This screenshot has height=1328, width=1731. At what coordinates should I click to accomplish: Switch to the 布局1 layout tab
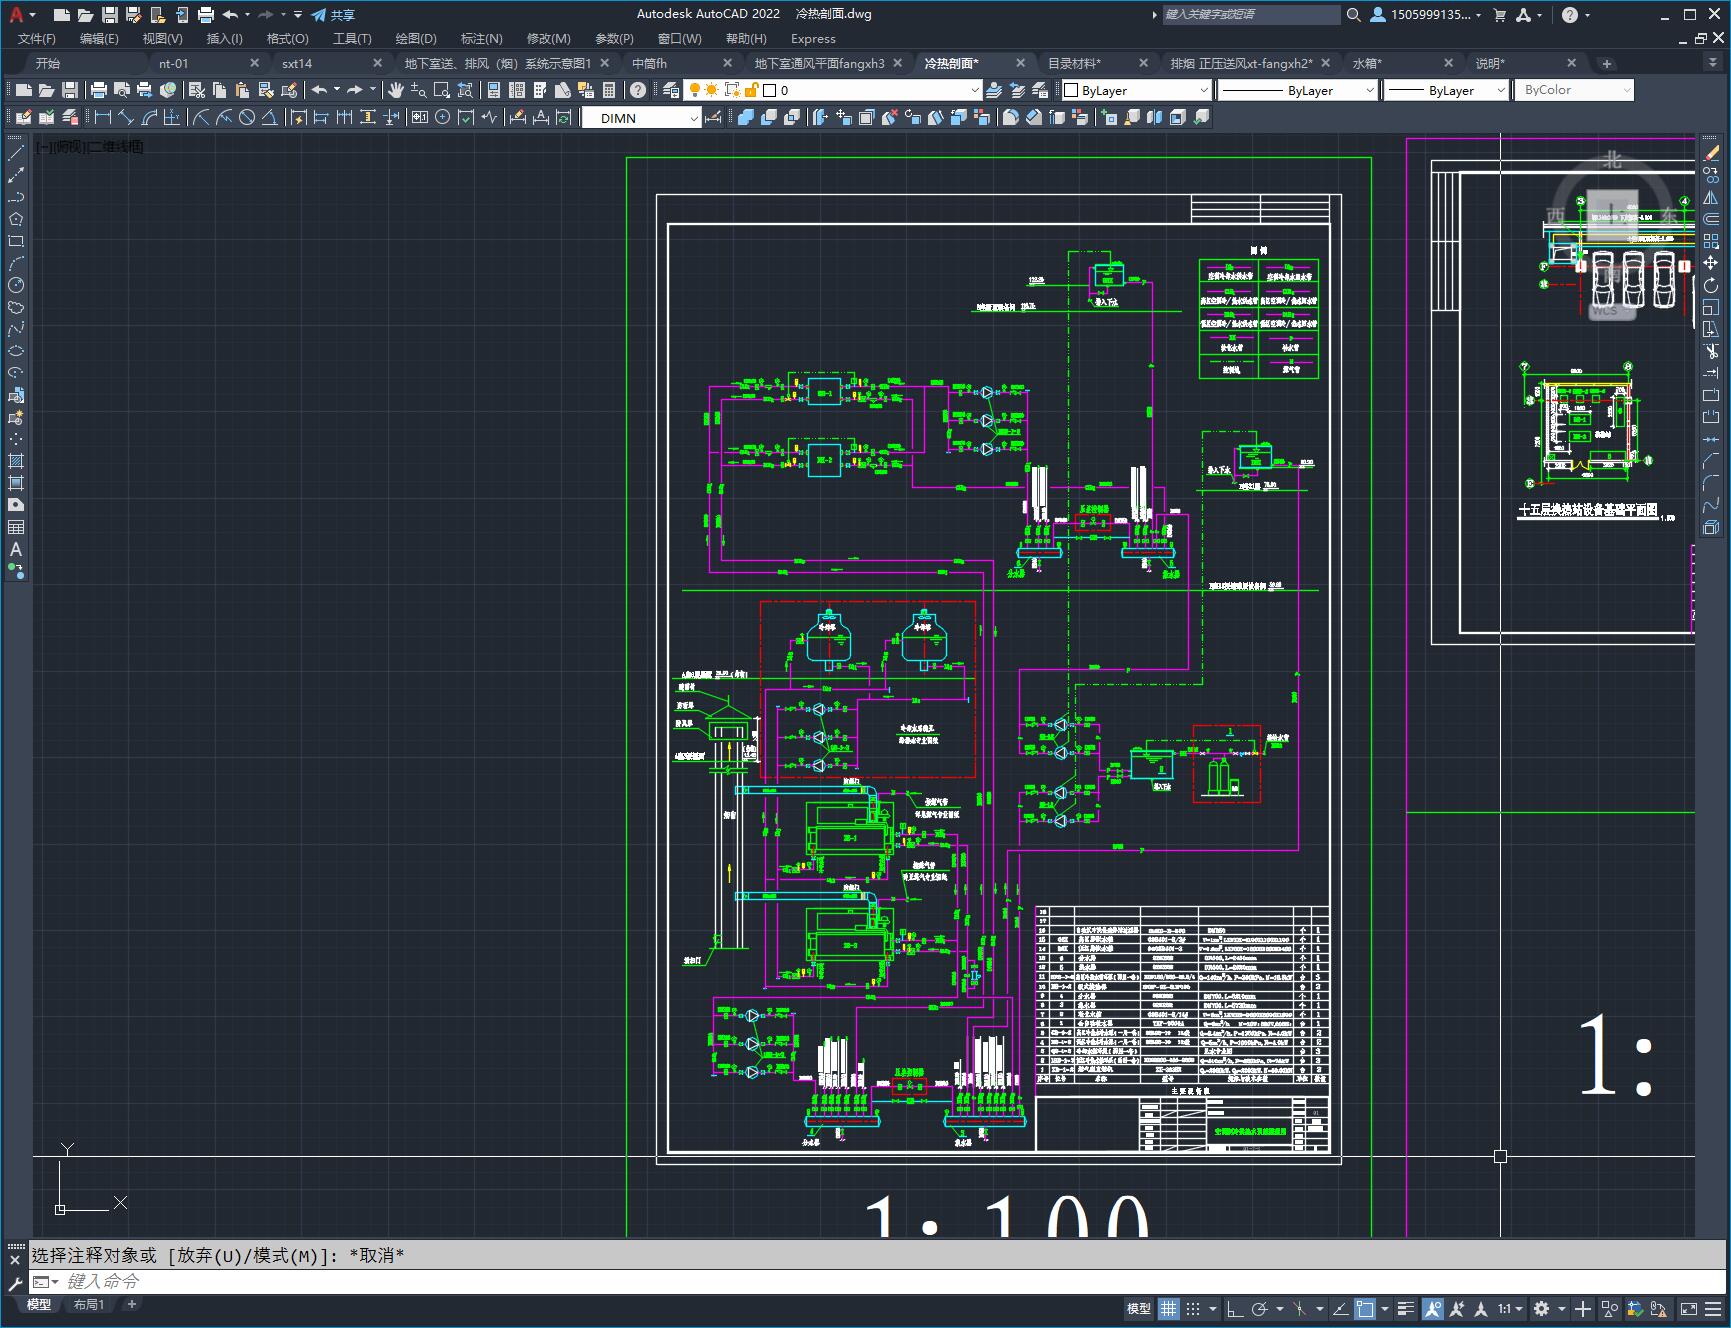[x=88, y=1304]
